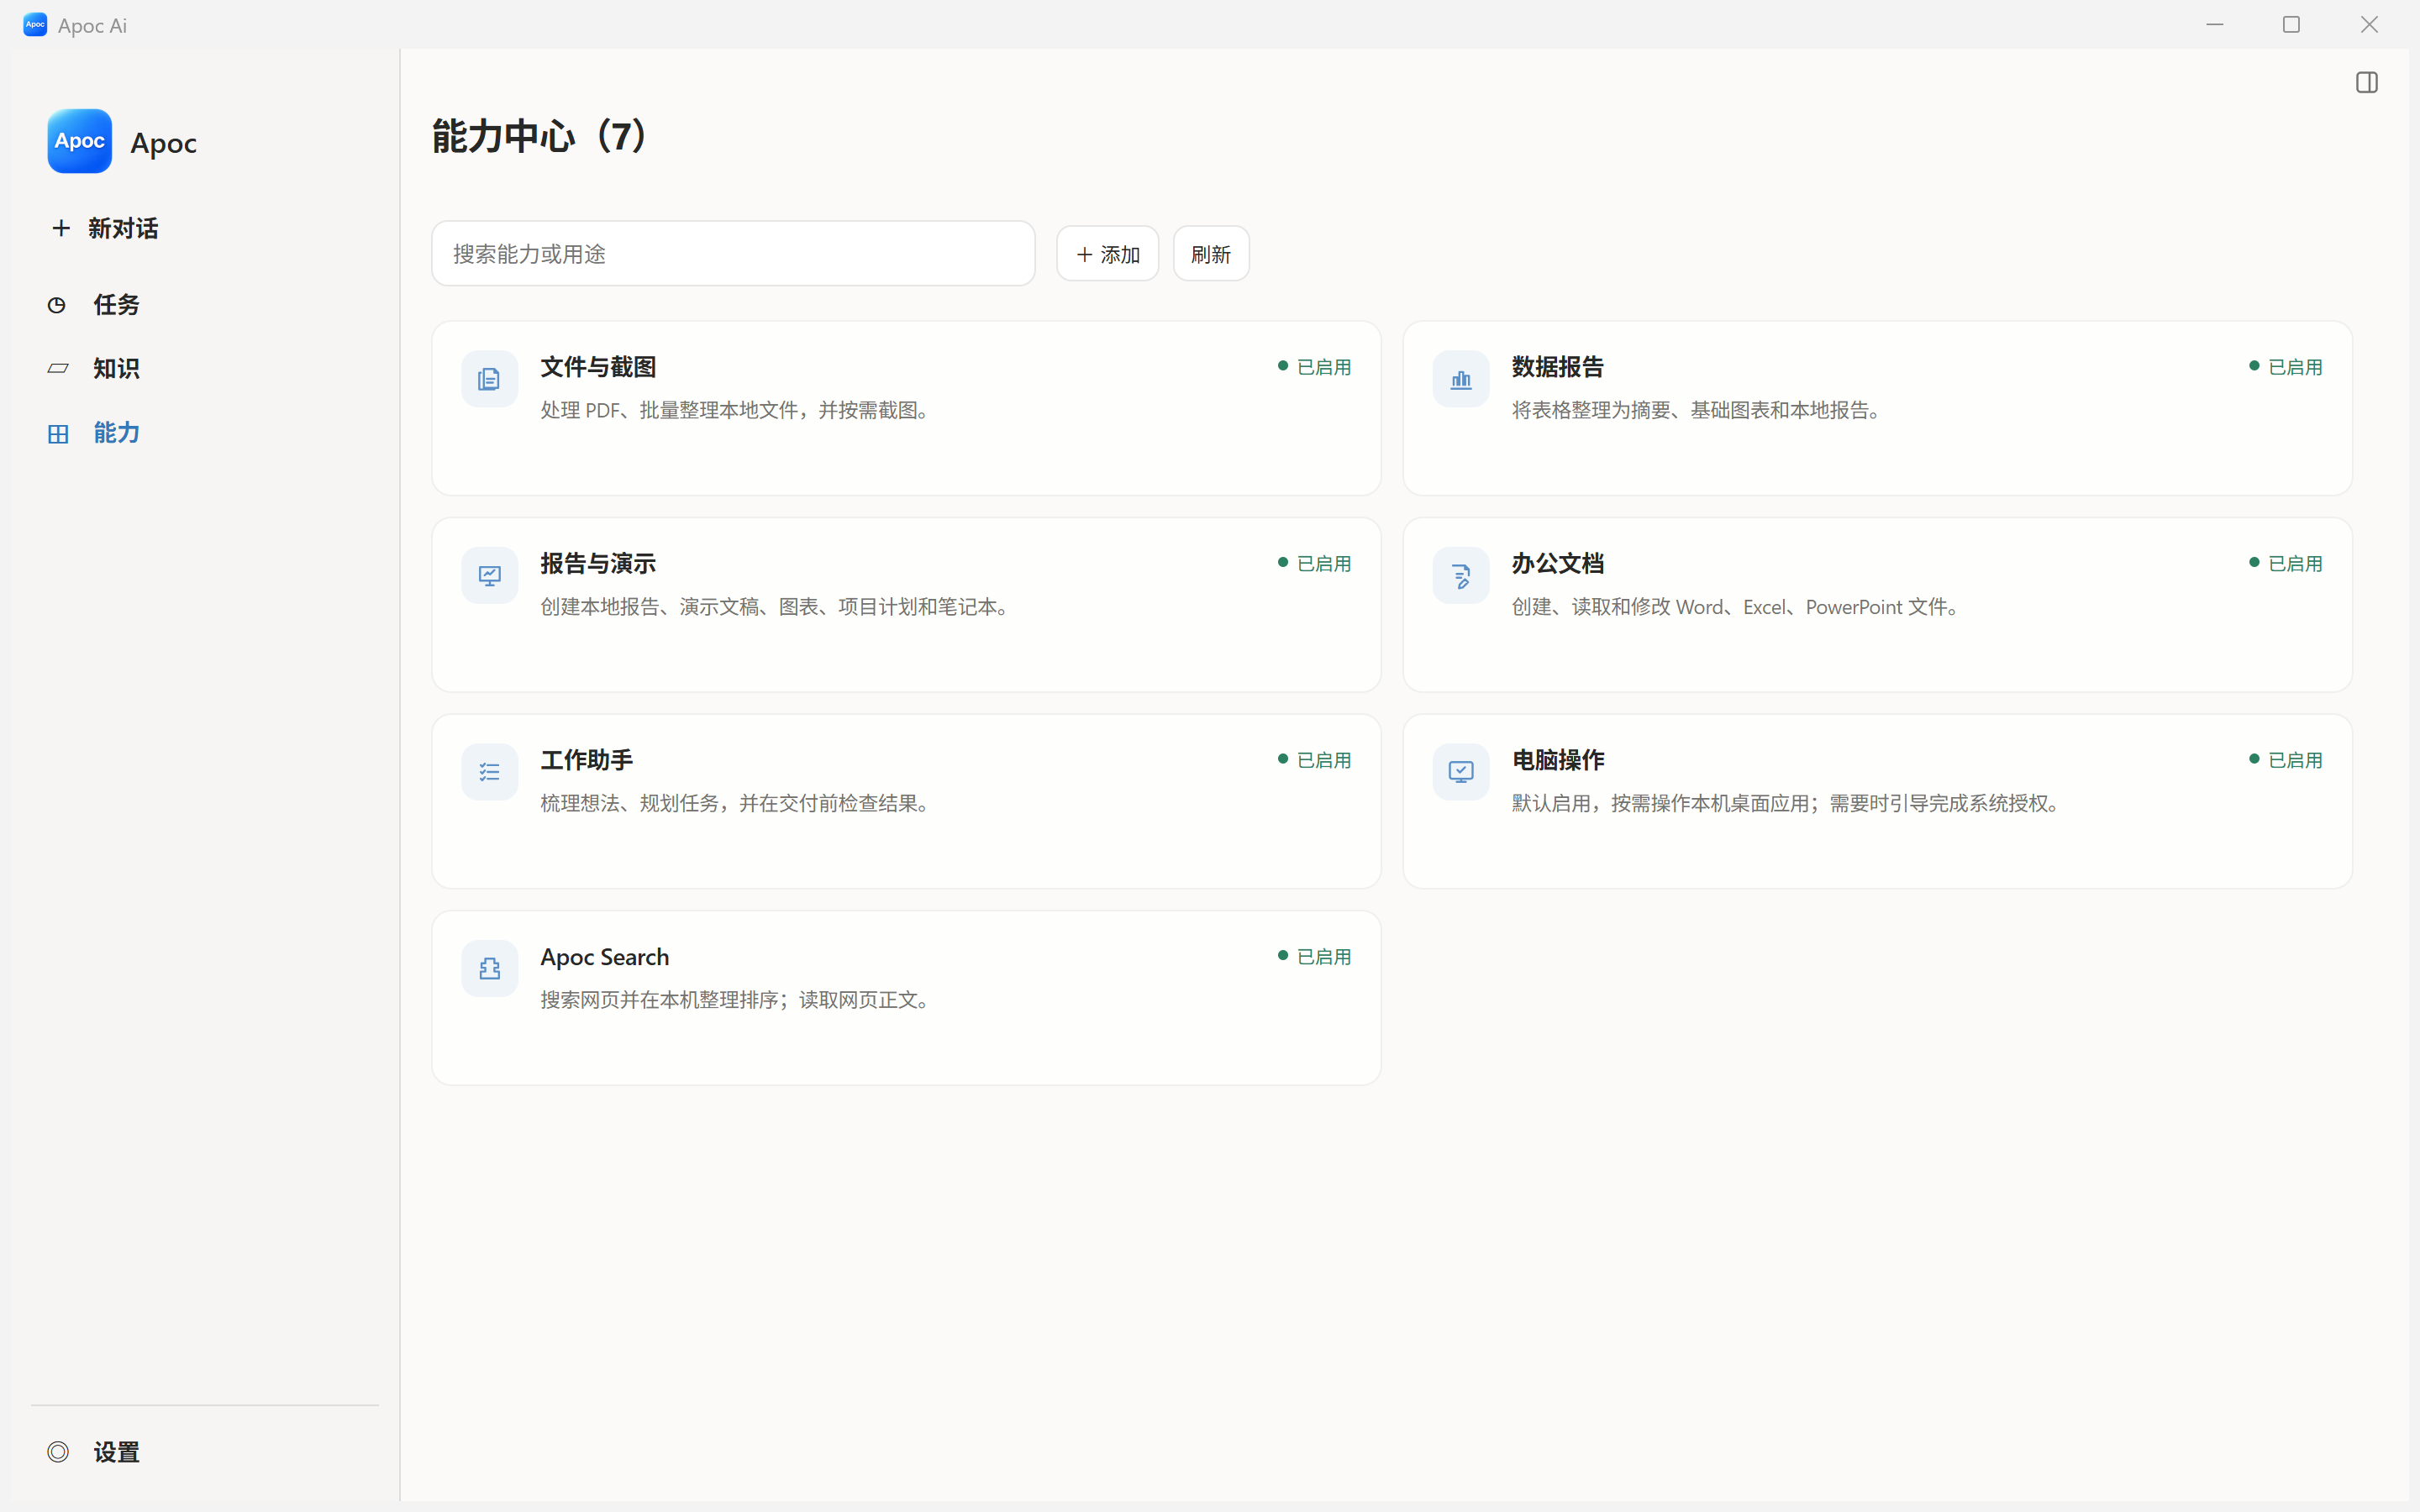Open the 办公文档 card title

(1557, 564)
